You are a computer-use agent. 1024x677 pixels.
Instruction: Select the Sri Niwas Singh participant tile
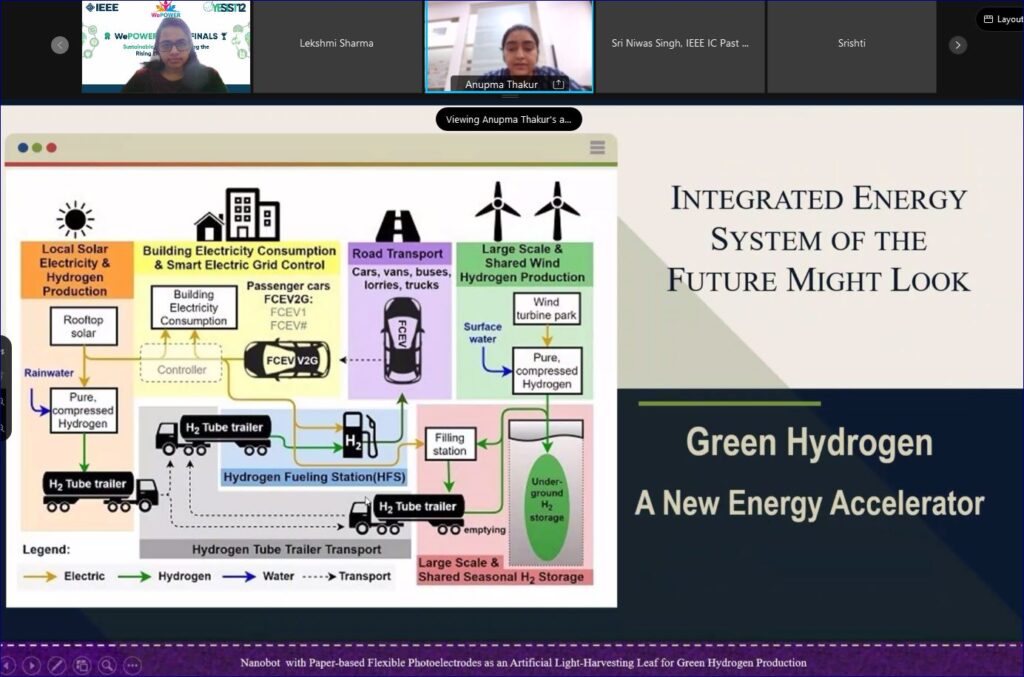[680, 46]
